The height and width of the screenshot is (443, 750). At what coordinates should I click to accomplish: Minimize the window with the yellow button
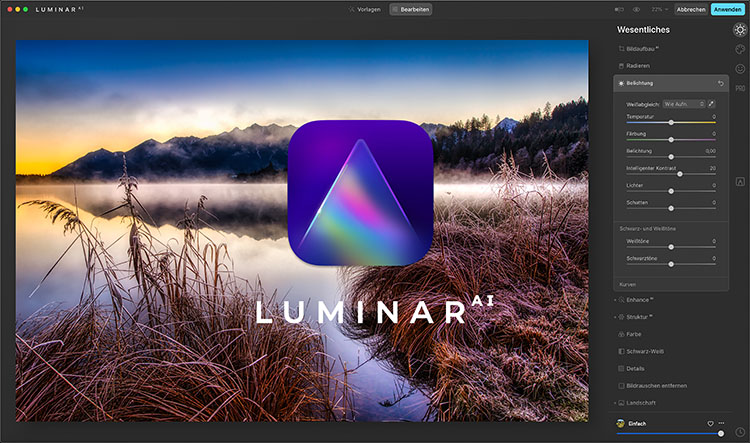click(x=18, y=9)
